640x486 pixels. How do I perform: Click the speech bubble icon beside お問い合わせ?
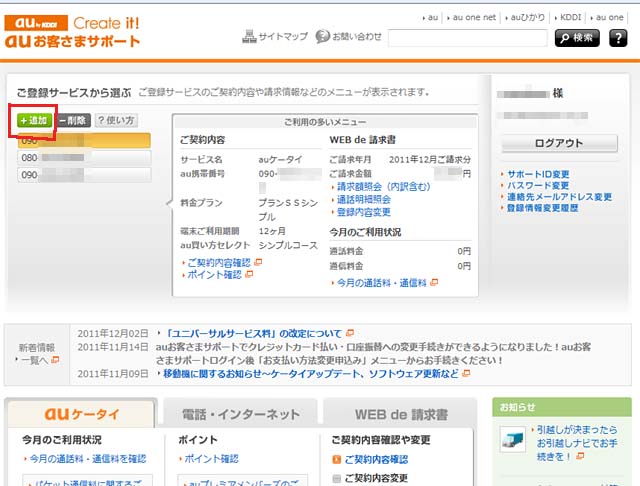point(322,36)
